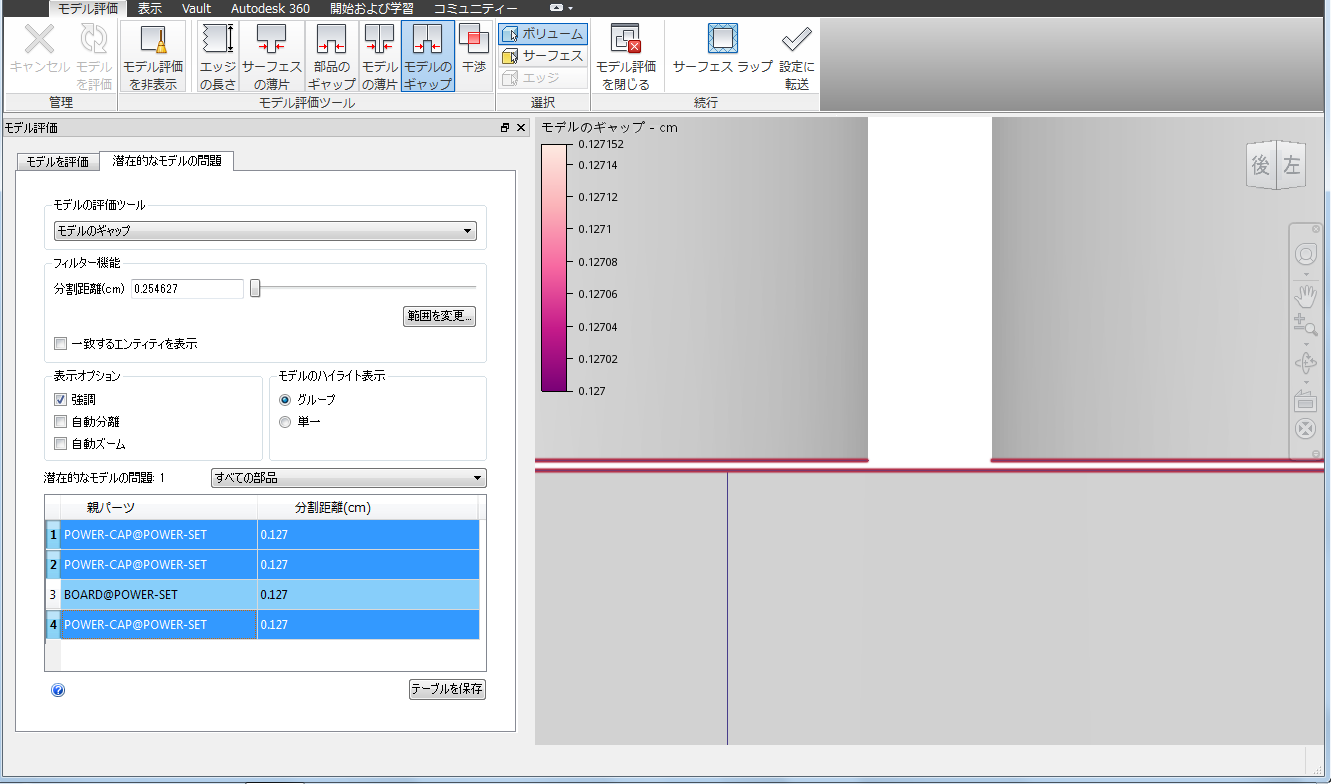Open the 表示 ribbon tab
Image resolution: width=1331 pixels, height=784 pixels.
[x=150, y=8]
